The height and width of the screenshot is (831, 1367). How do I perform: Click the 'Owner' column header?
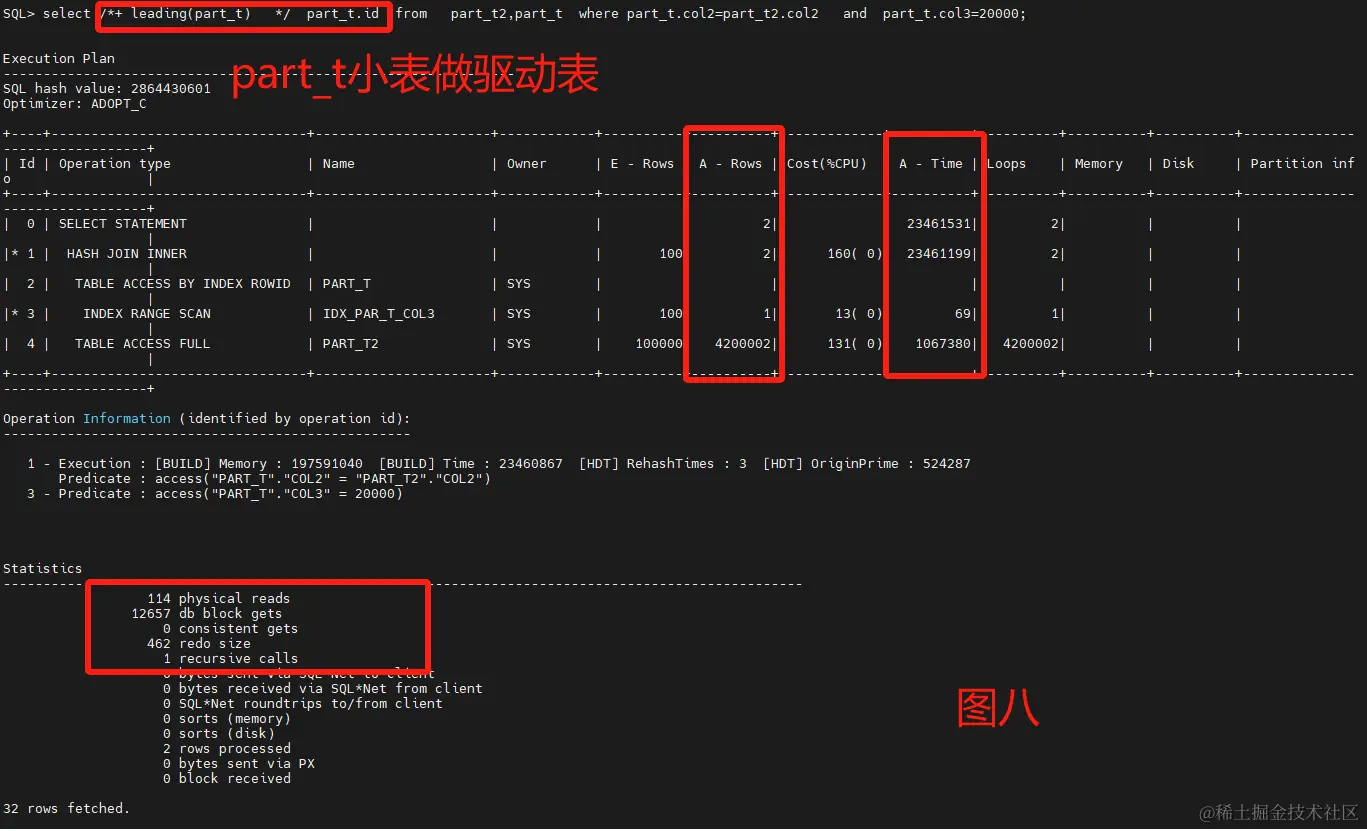click(527, 164)
